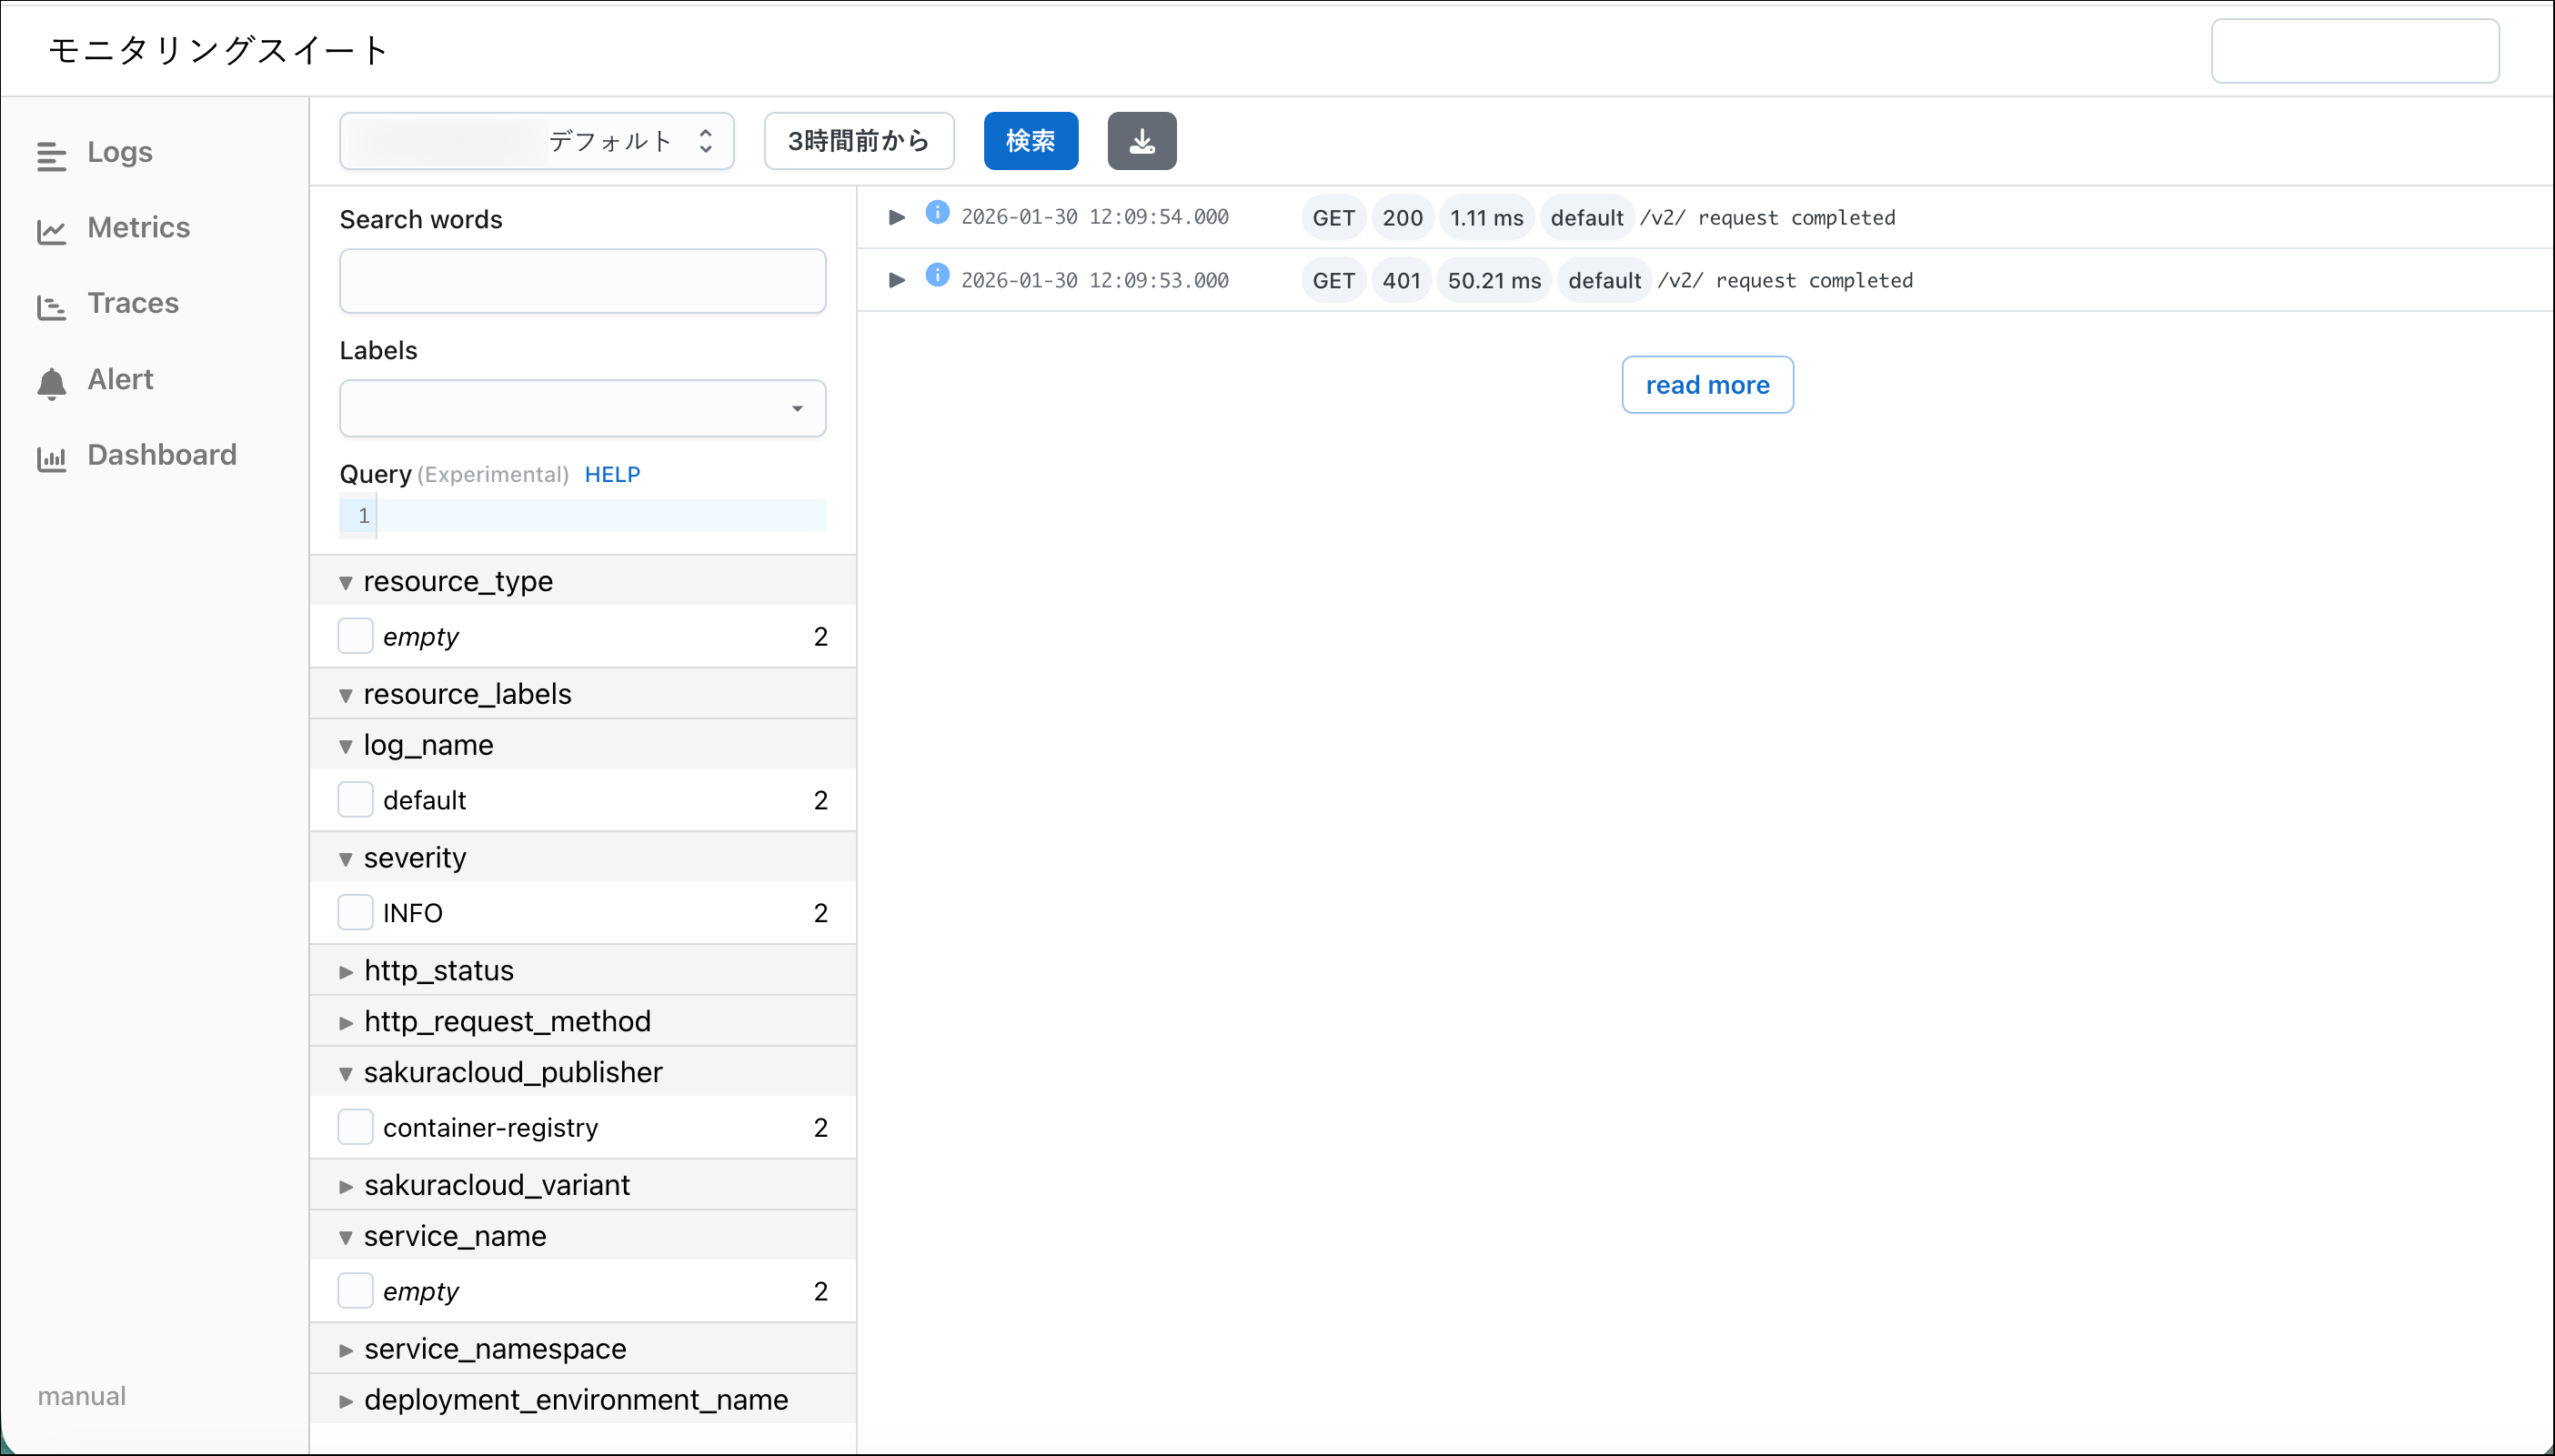The width and height of the screenshot is (2555, 1456).
Task: Click the Metrics chart icon
Action: click(51, 231)
